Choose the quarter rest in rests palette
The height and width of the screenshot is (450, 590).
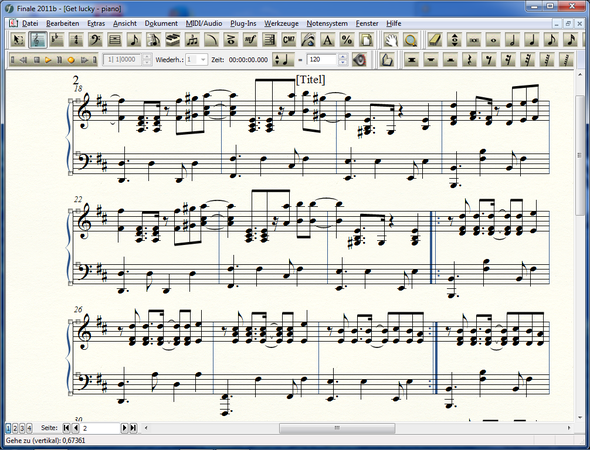470,60
